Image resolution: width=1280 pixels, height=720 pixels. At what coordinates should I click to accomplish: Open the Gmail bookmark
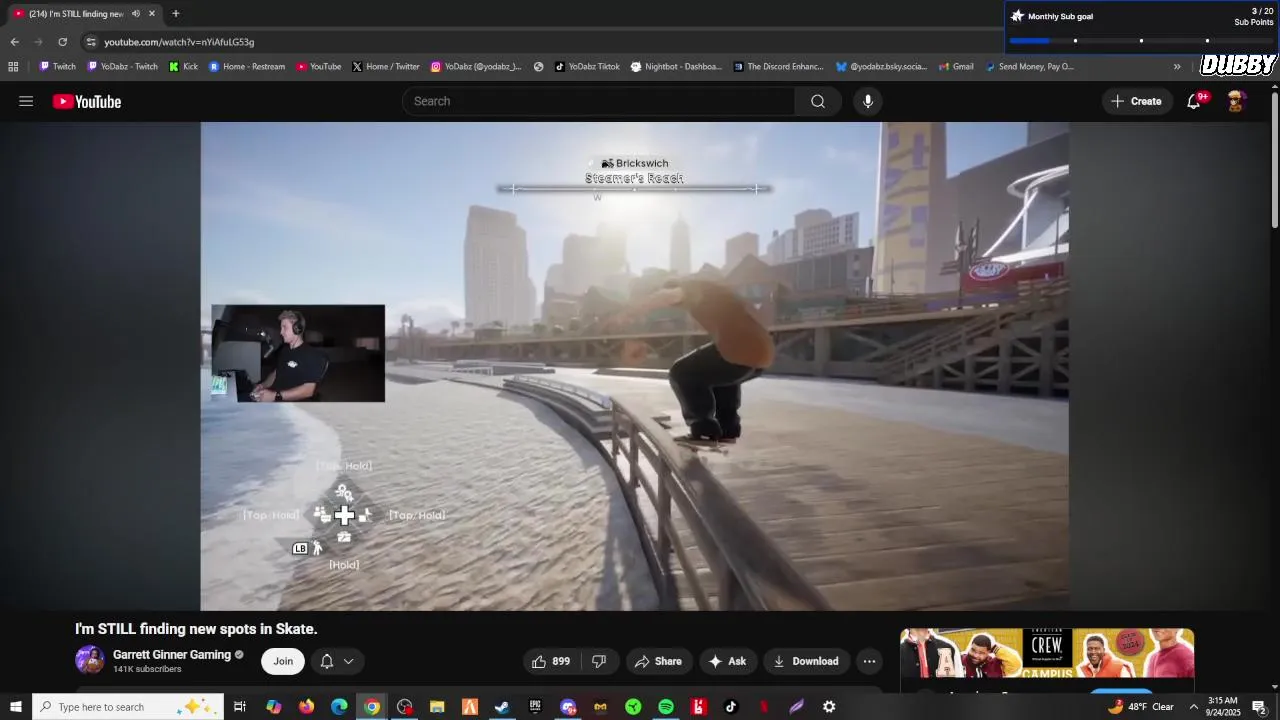(955, 67)
